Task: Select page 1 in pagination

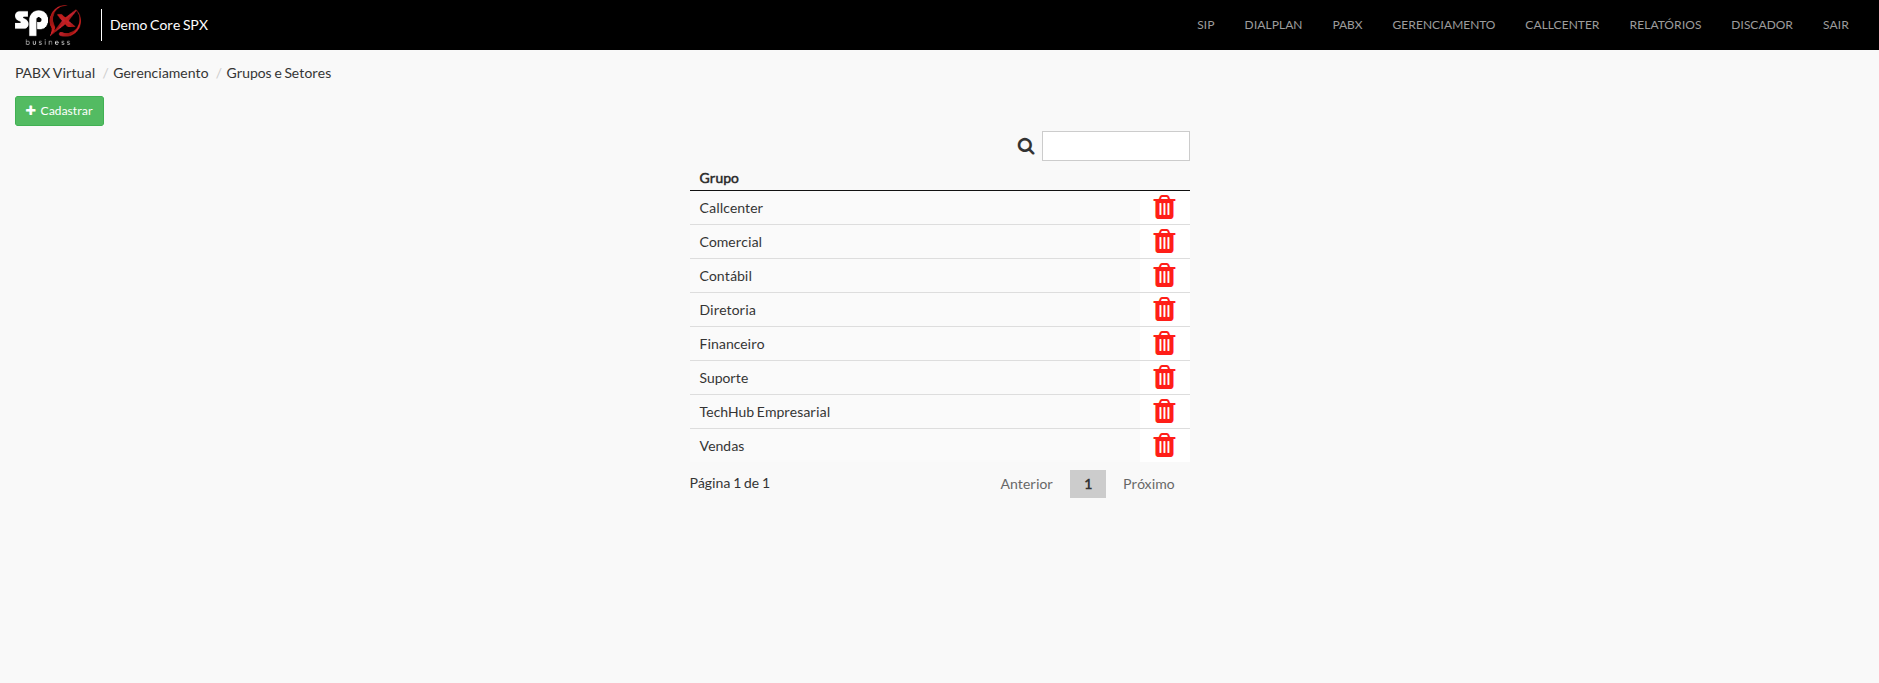Action: [x=1088, y=484]
